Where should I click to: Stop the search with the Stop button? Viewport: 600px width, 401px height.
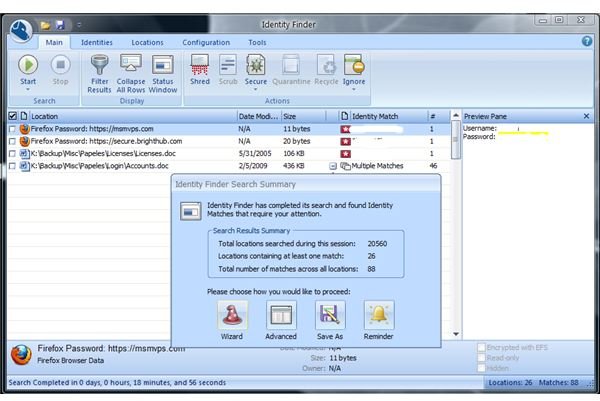click(60, 70)
